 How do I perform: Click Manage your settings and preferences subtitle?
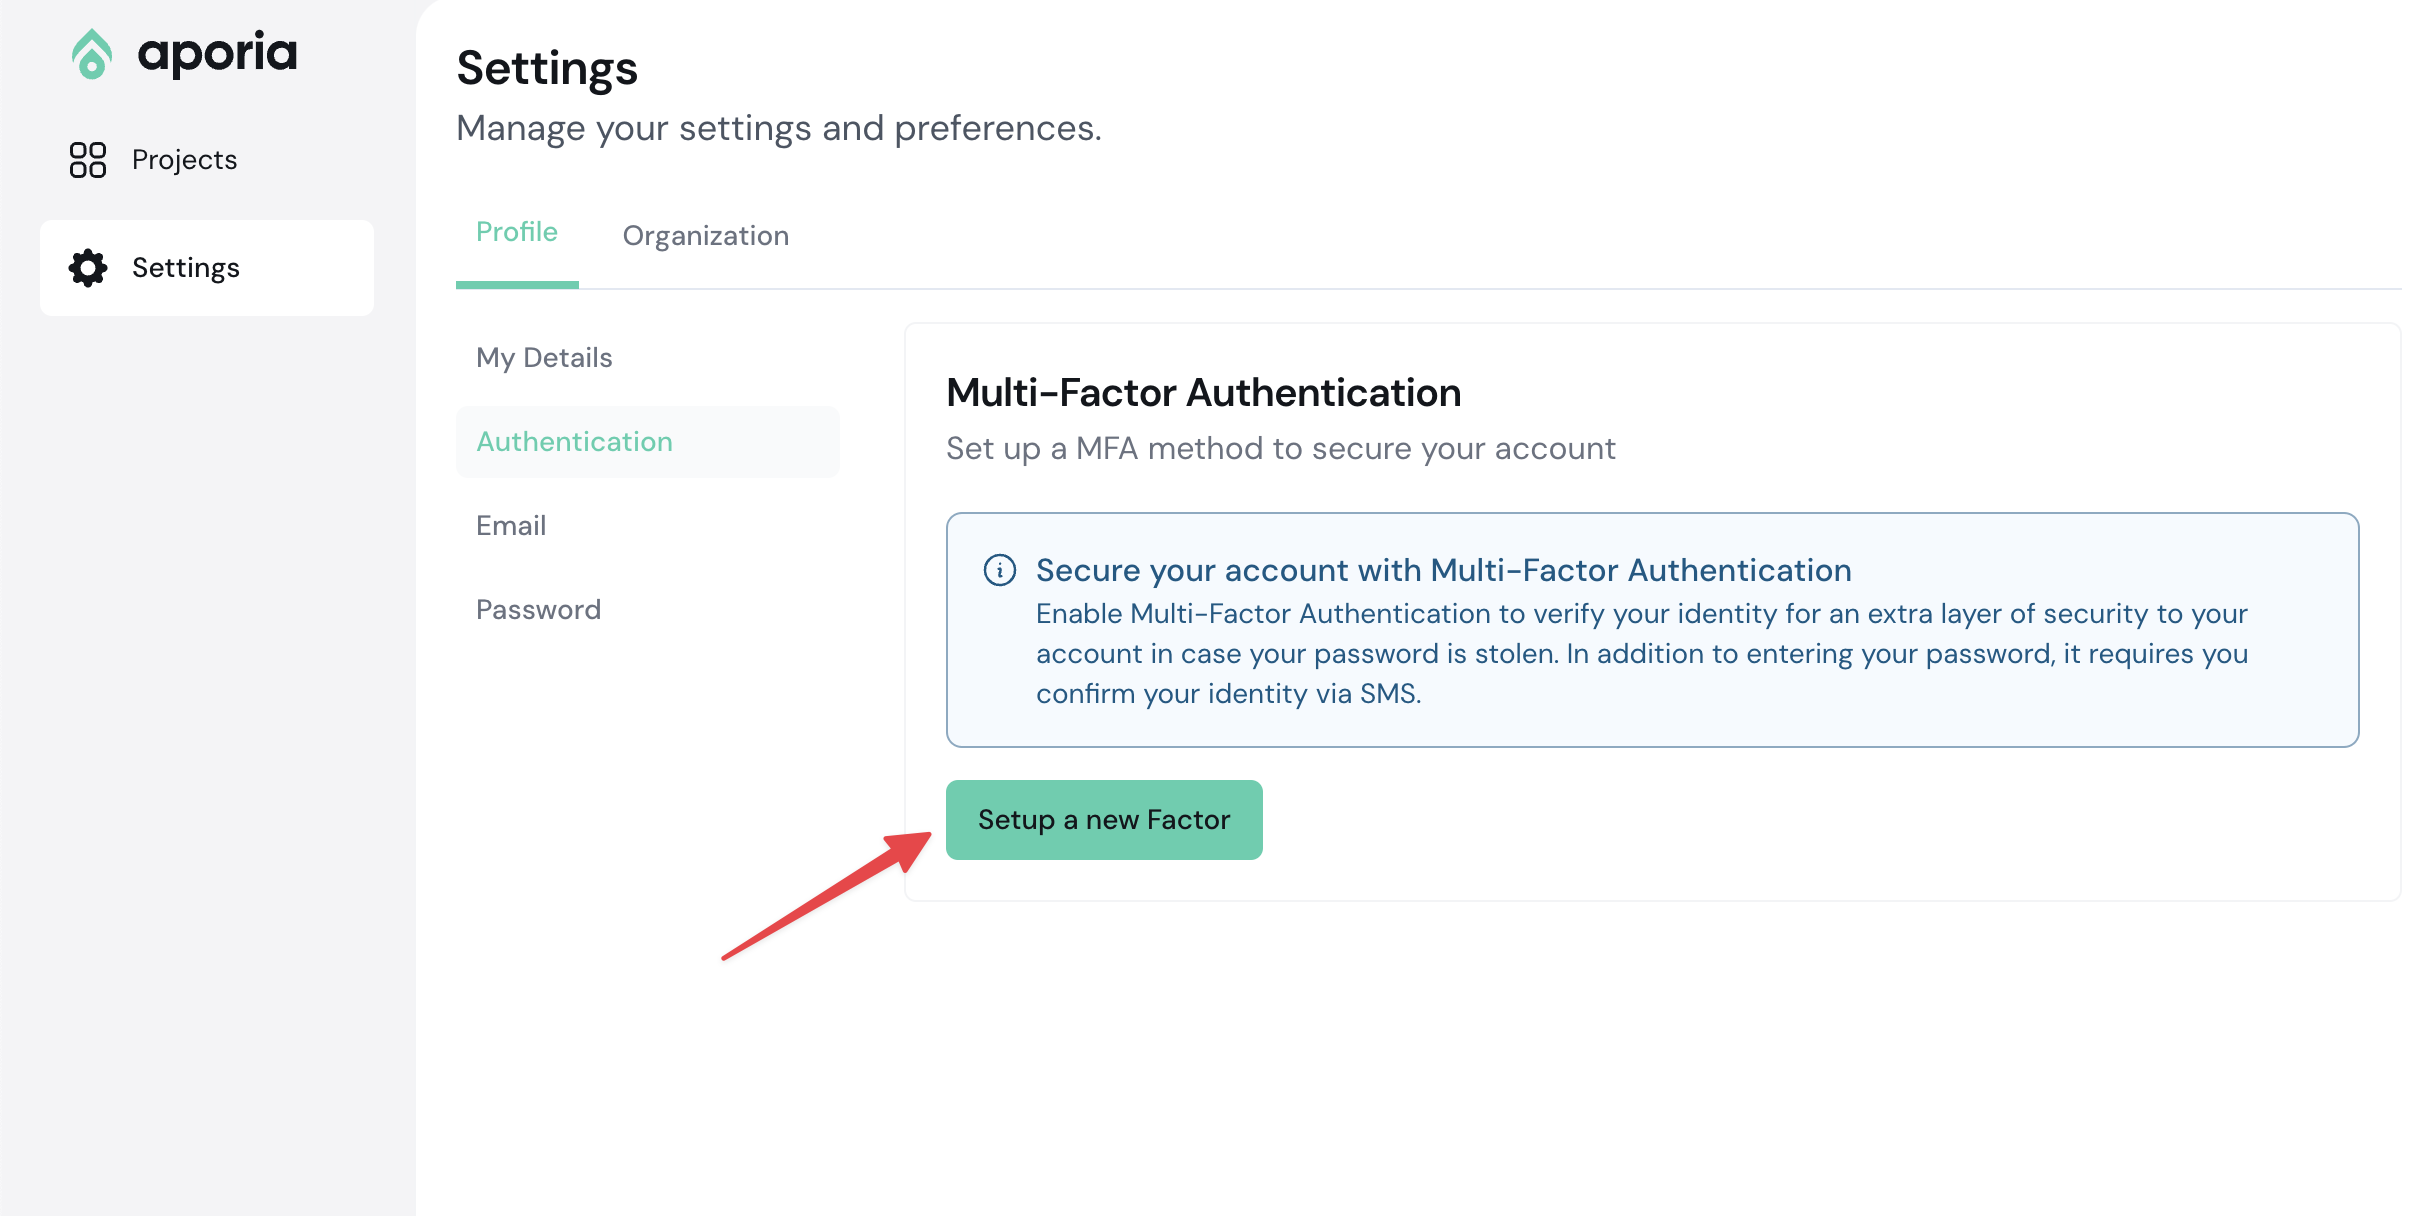(778, 129)
